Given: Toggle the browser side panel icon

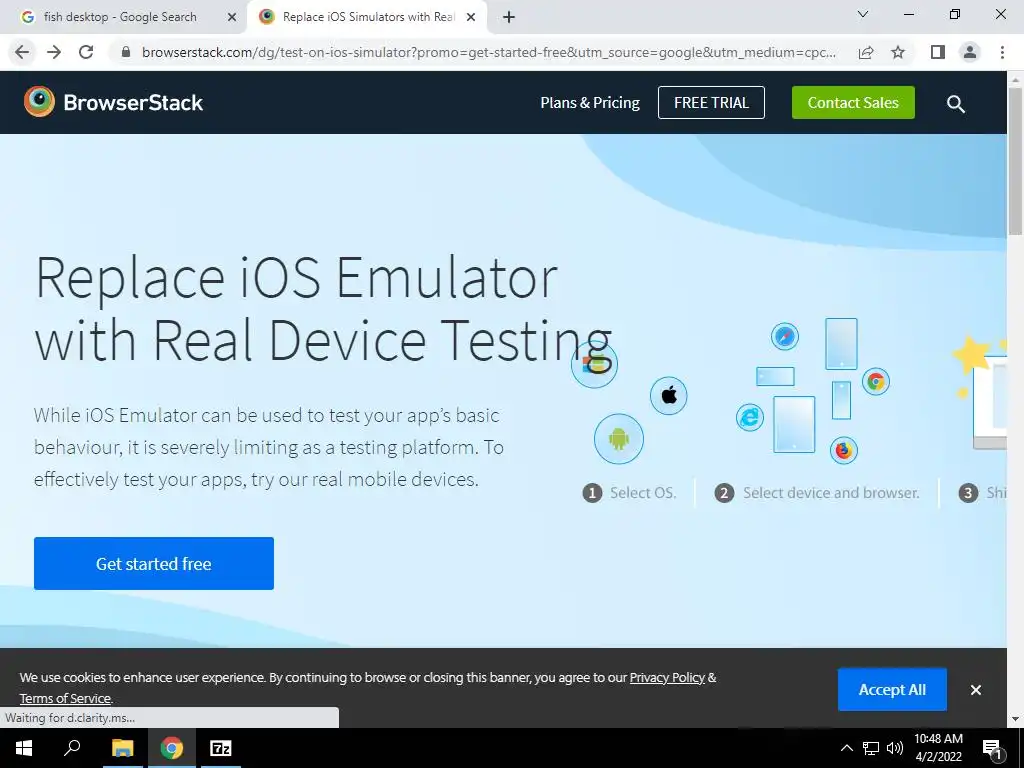Looking at the screenshot, I should pyautogui.click(x=938, y=52).
